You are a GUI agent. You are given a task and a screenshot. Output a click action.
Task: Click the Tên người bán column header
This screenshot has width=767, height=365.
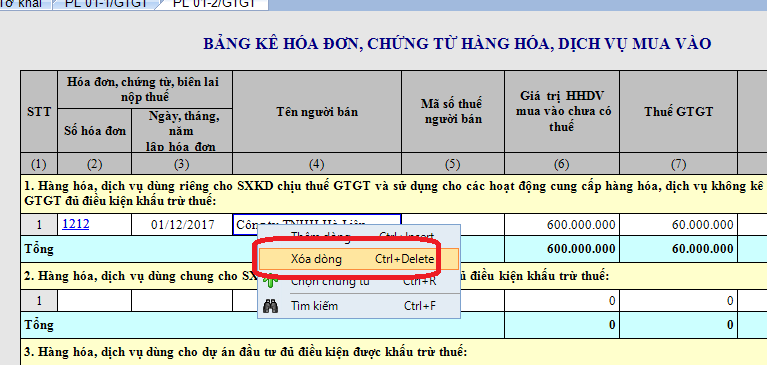[x=317, y=112]
